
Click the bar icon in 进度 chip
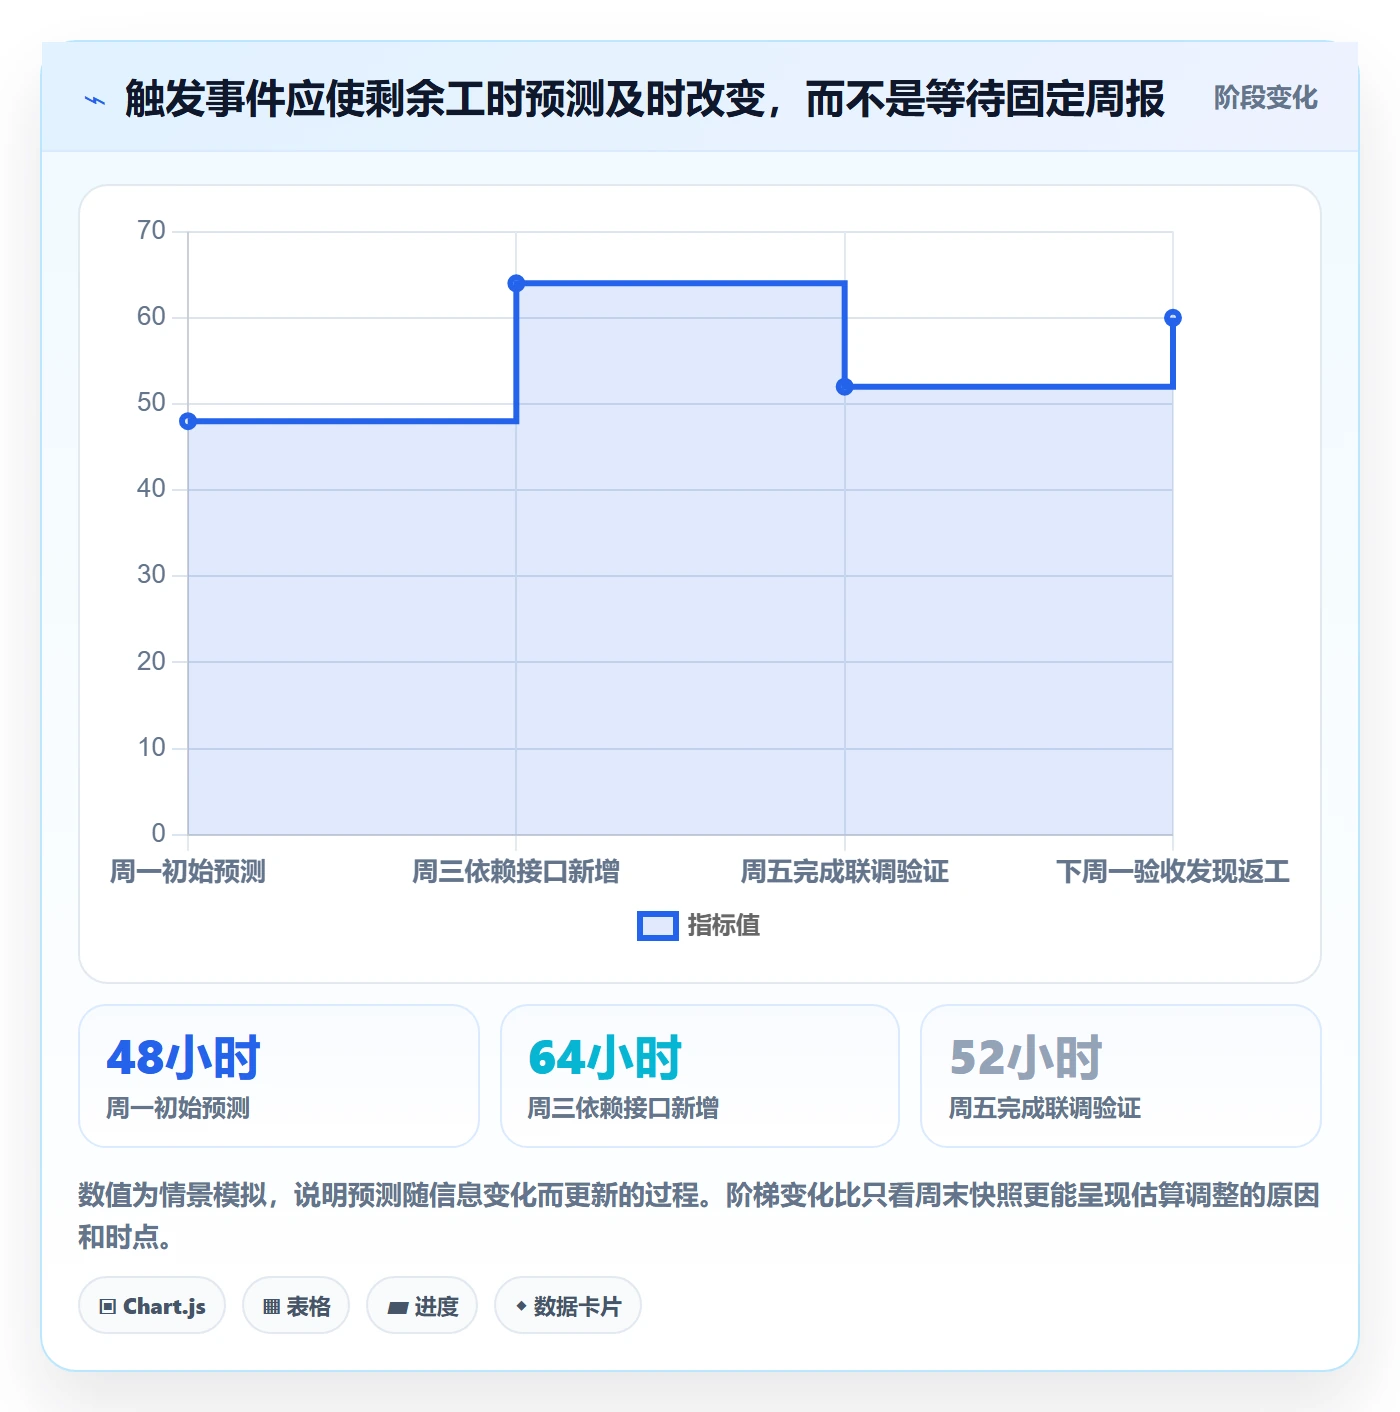click(397, 1307)
